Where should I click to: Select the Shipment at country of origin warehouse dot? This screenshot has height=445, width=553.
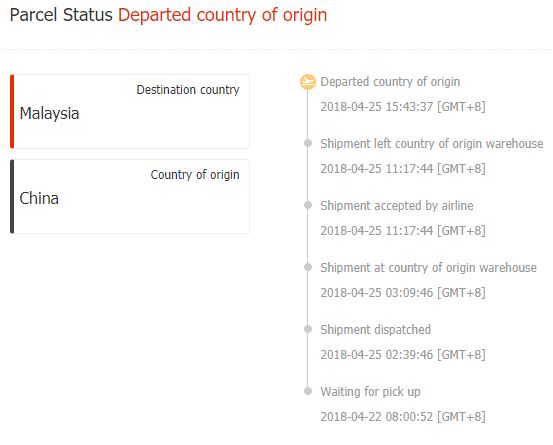[308, 267]
